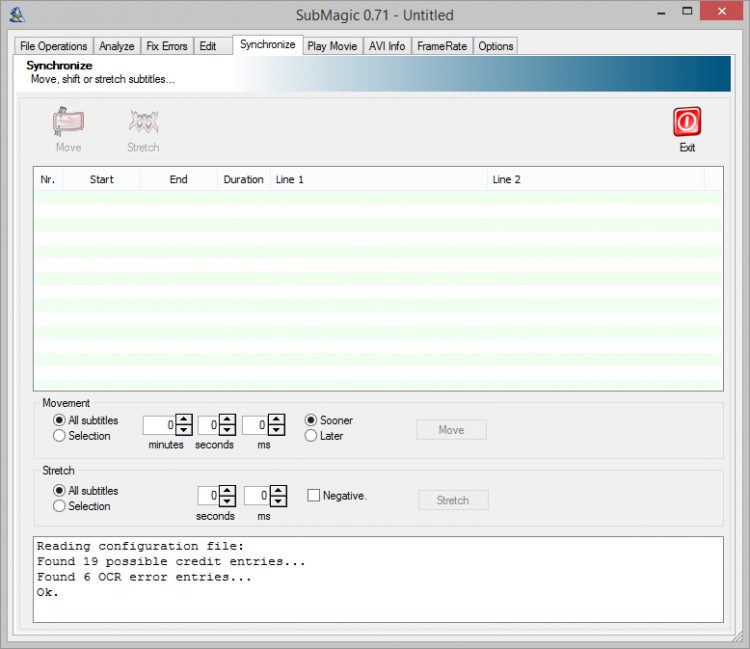Click the red Exit icon

[687, 122]
